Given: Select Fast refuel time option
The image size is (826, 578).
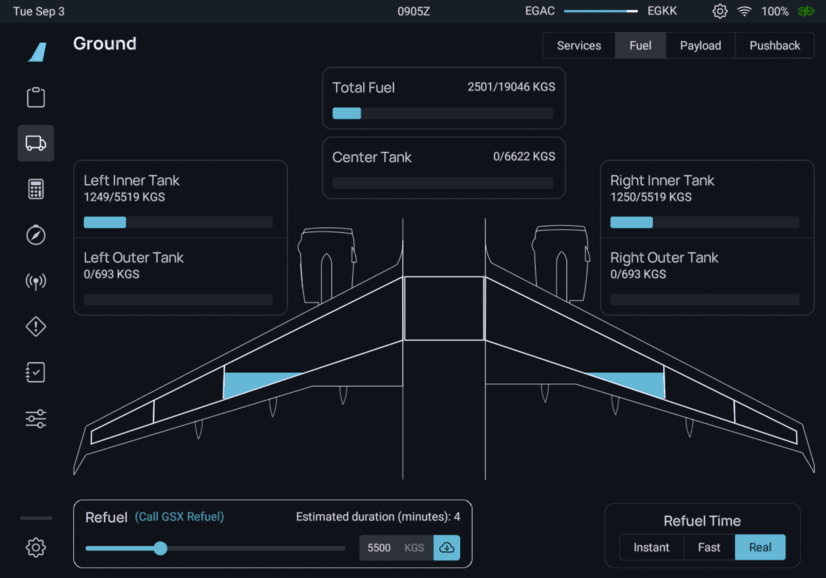Looking at the screenshot, I should click(709, 547).
